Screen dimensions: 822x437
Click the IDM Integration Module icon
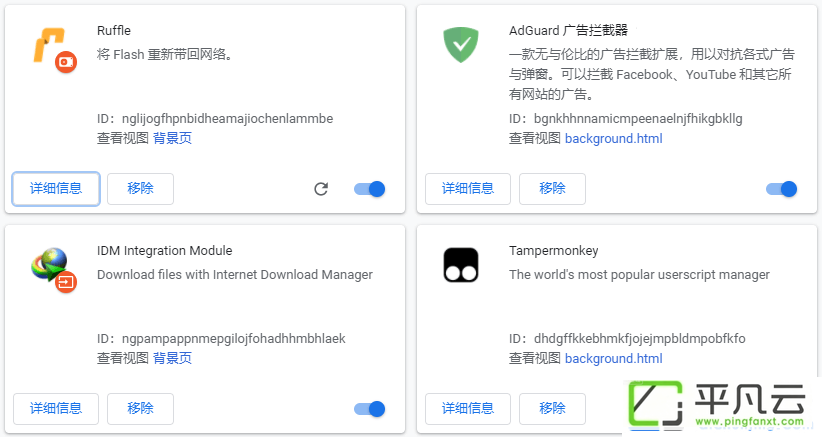pos(54,269)
